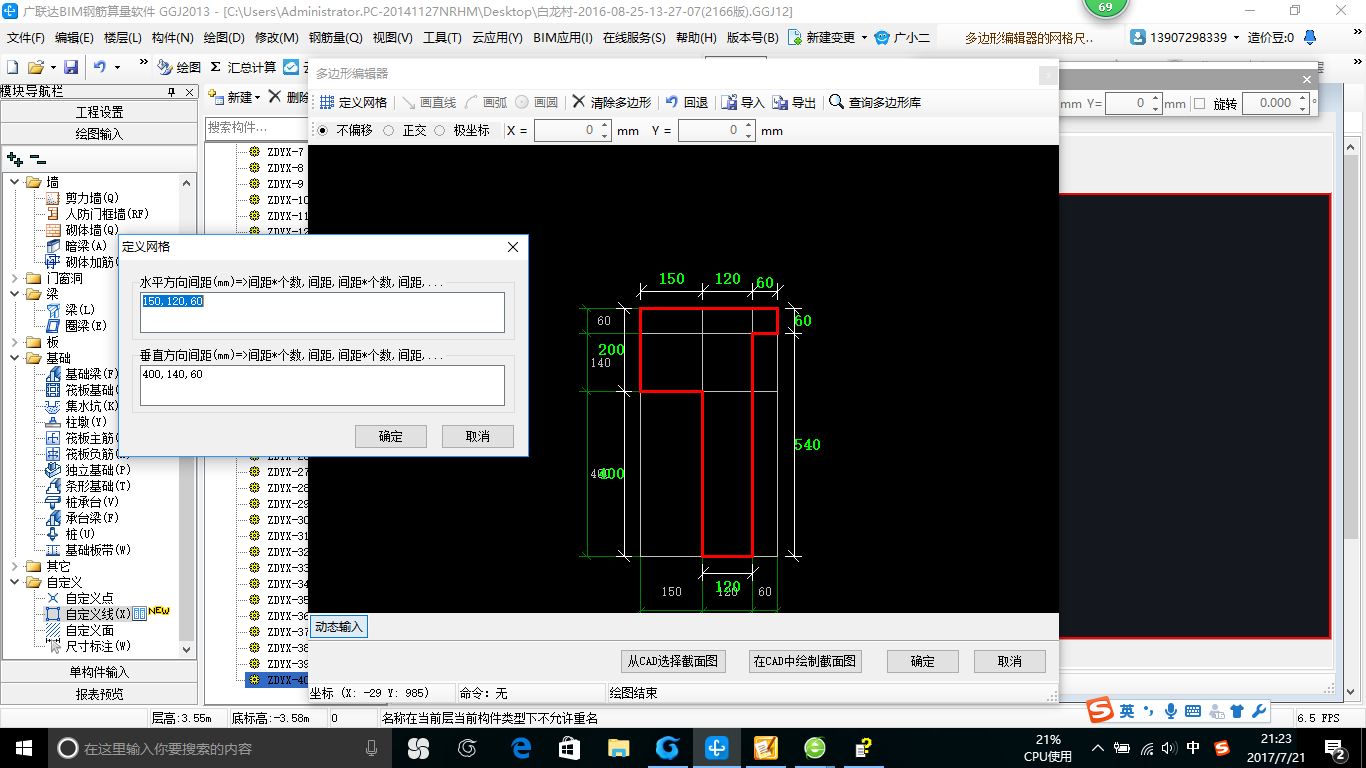Viewport: 1366px width, 768px height.
Task: Select 独立基础(P) tree item
Action: [98, 470]
